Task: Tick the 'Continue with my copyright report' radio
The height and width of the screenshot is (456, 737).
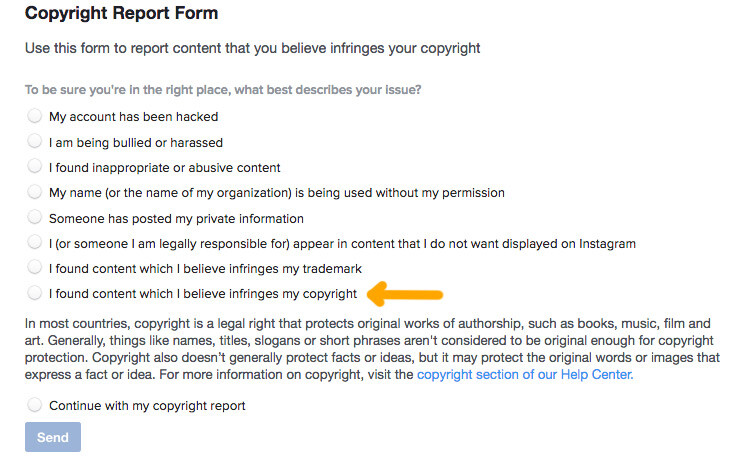Action: [x=34, y=404]
